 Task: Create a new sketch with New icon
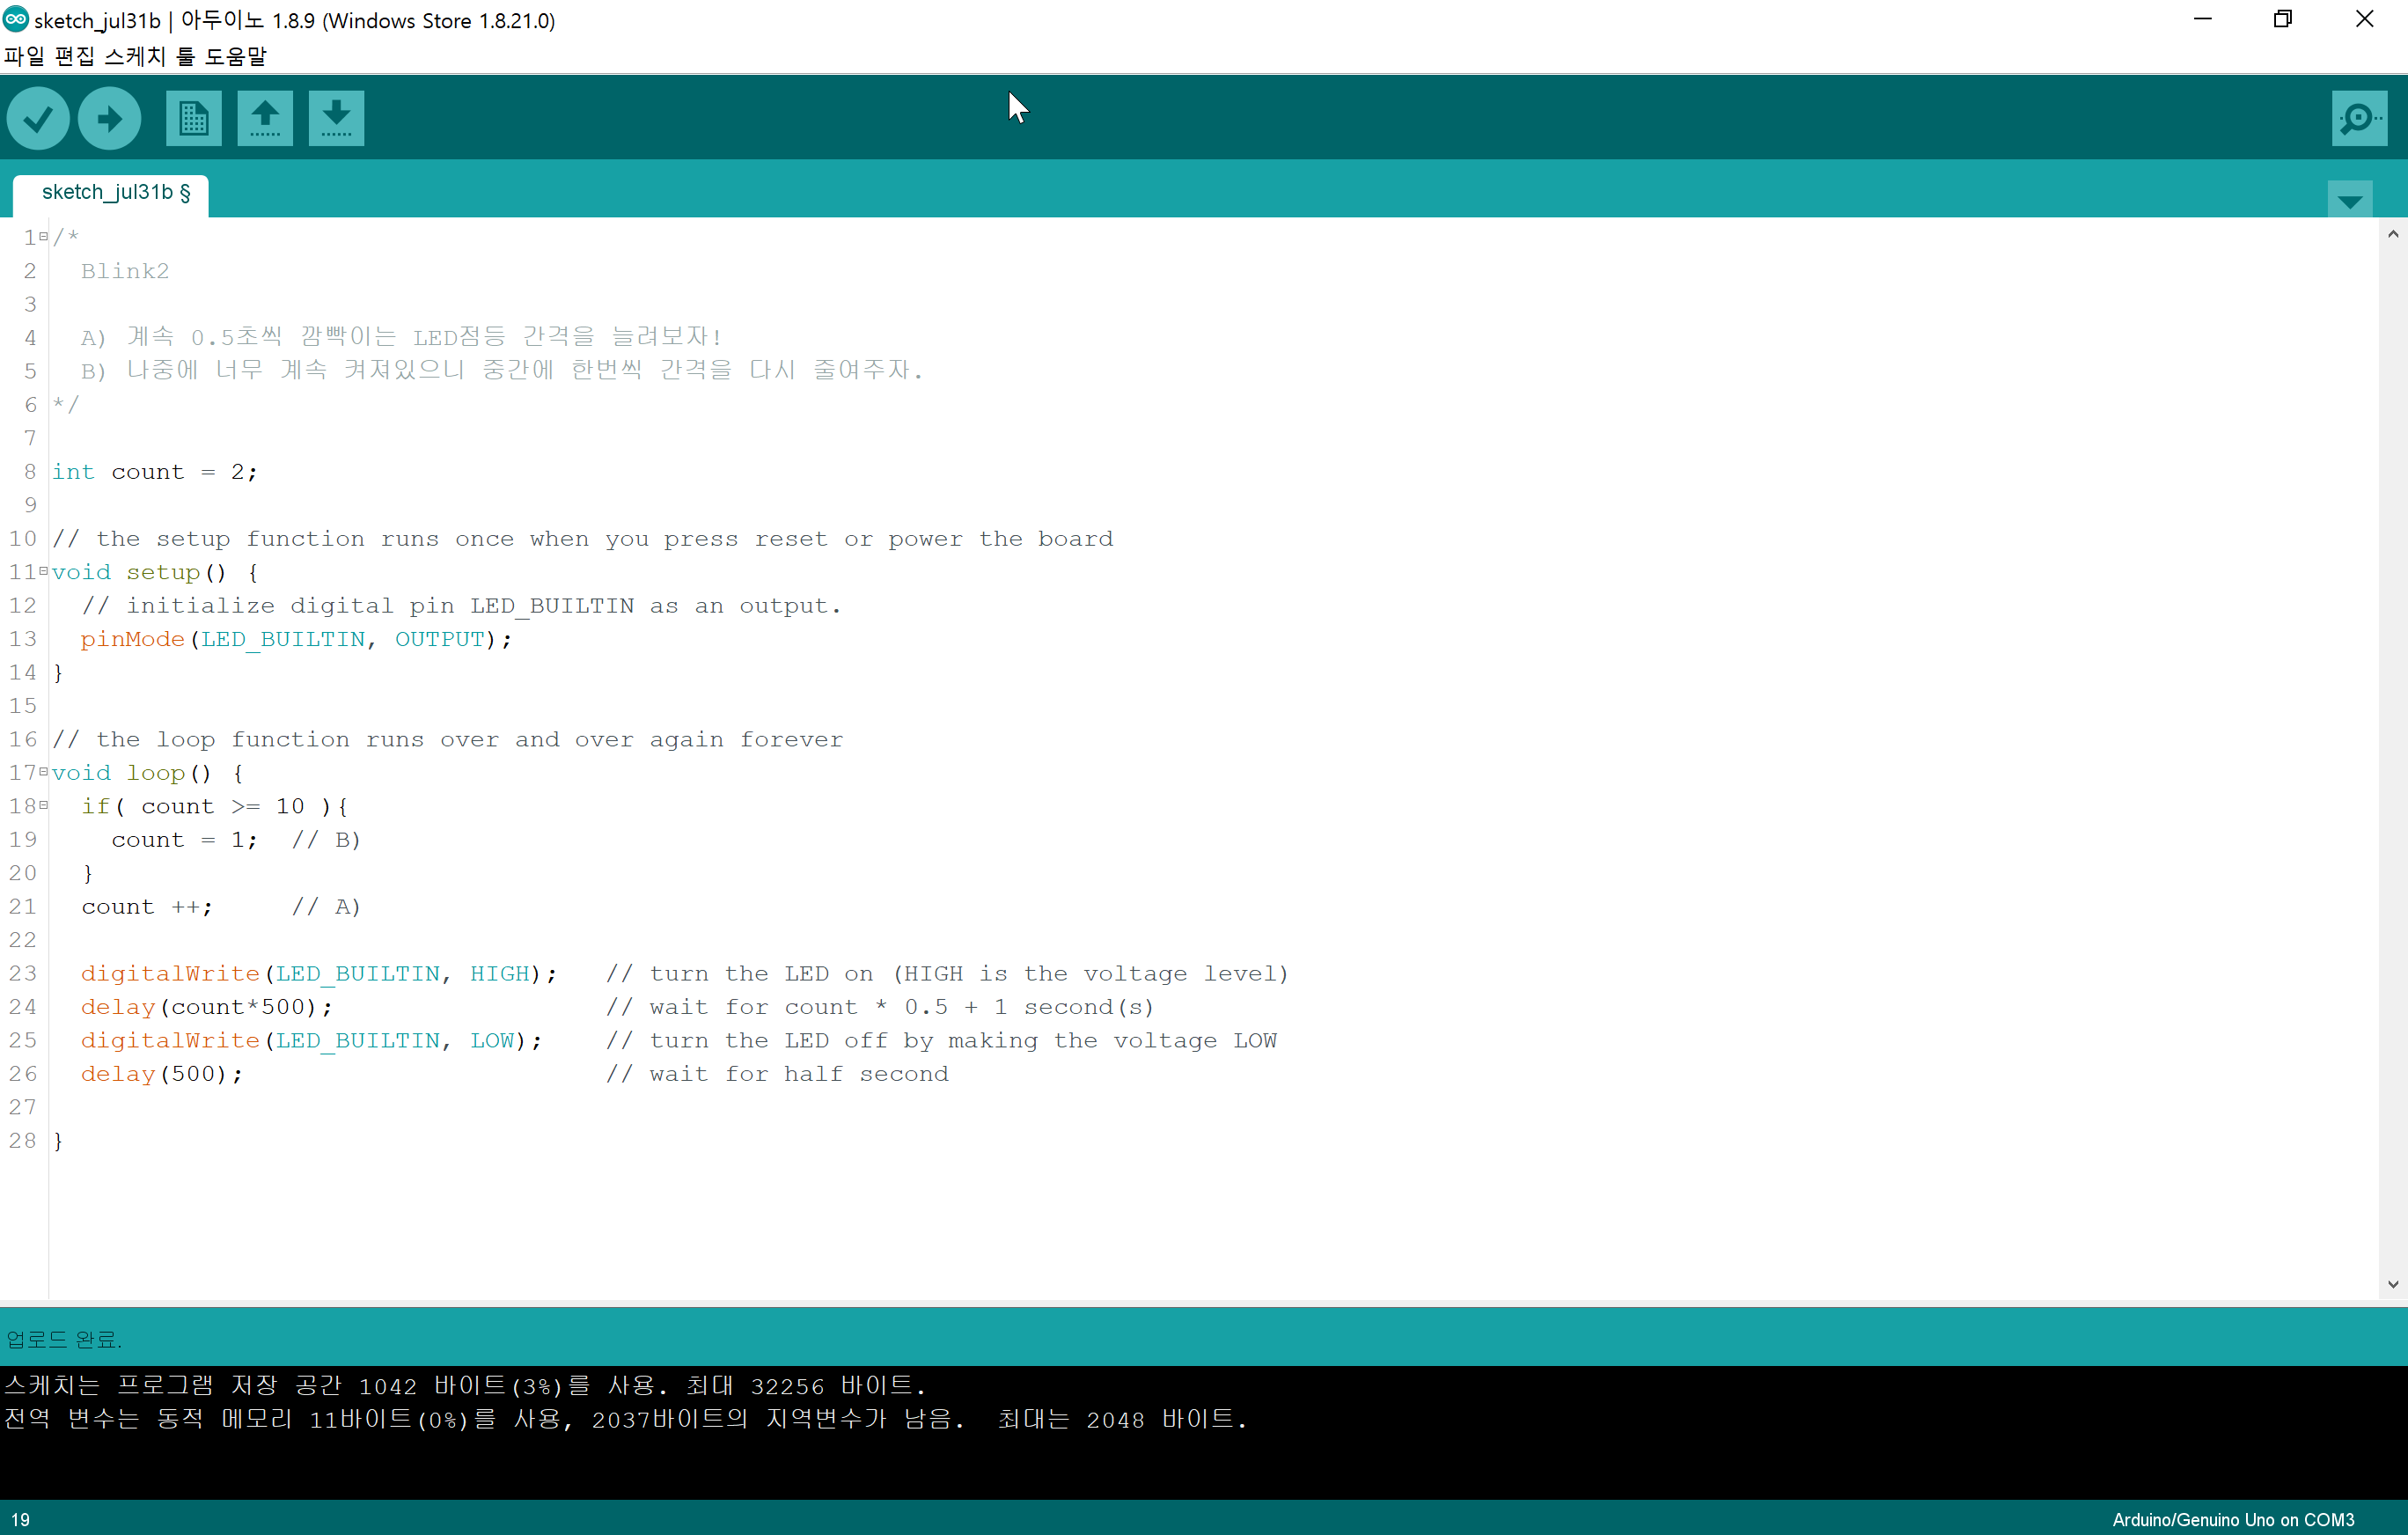pos(193,119)
